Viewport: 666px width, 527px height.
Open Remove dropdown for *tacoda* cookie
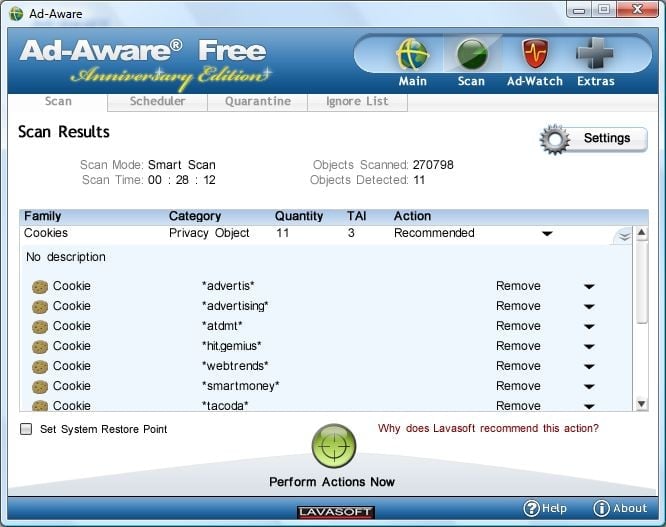[589, 406]
